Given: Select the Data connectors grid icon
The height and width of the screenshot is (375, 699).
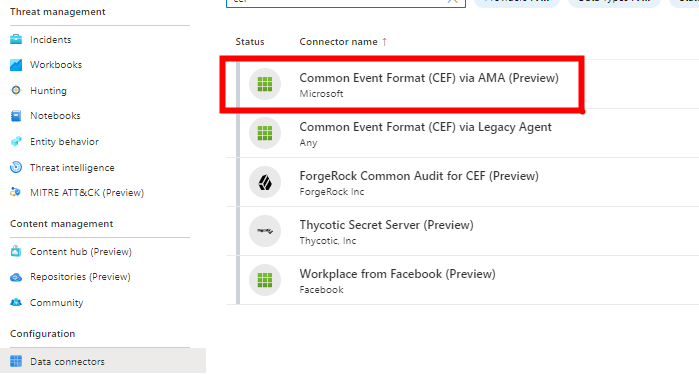Looking at the screenshot, I should [16, 361].
